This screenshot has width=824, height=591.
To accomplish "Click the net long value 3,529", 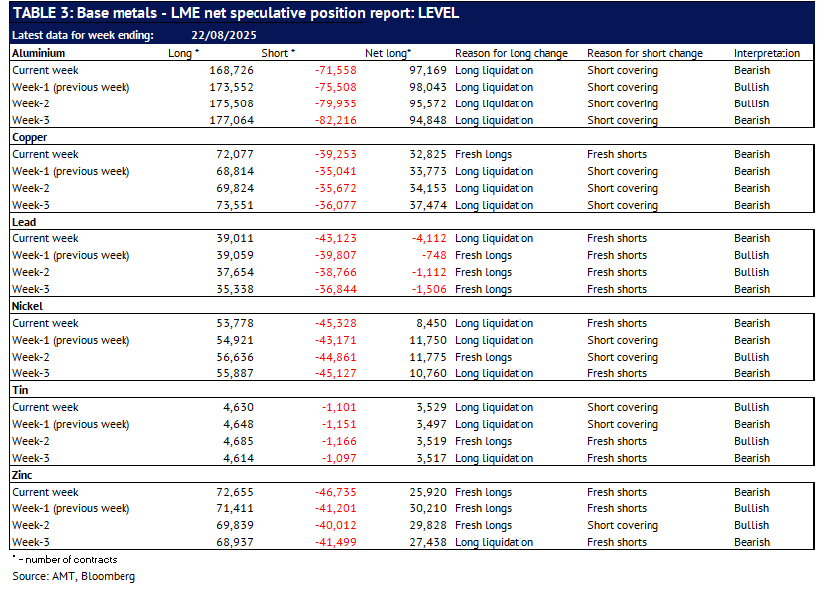I will [x=431, y=407].
